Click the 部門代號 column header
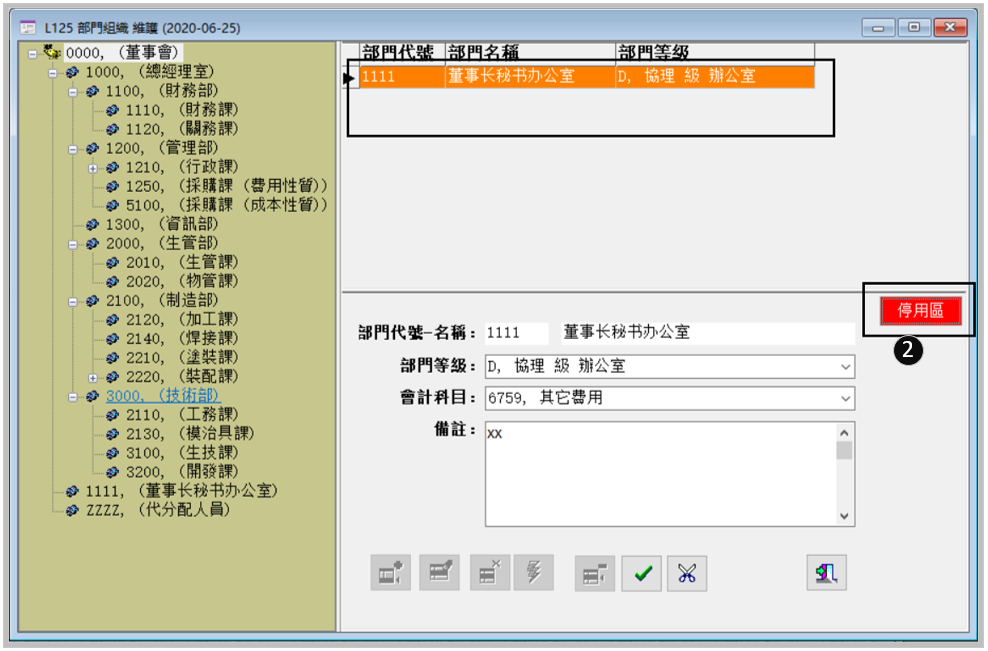Screen dimensions: 988x651 (x=402, y=52)
